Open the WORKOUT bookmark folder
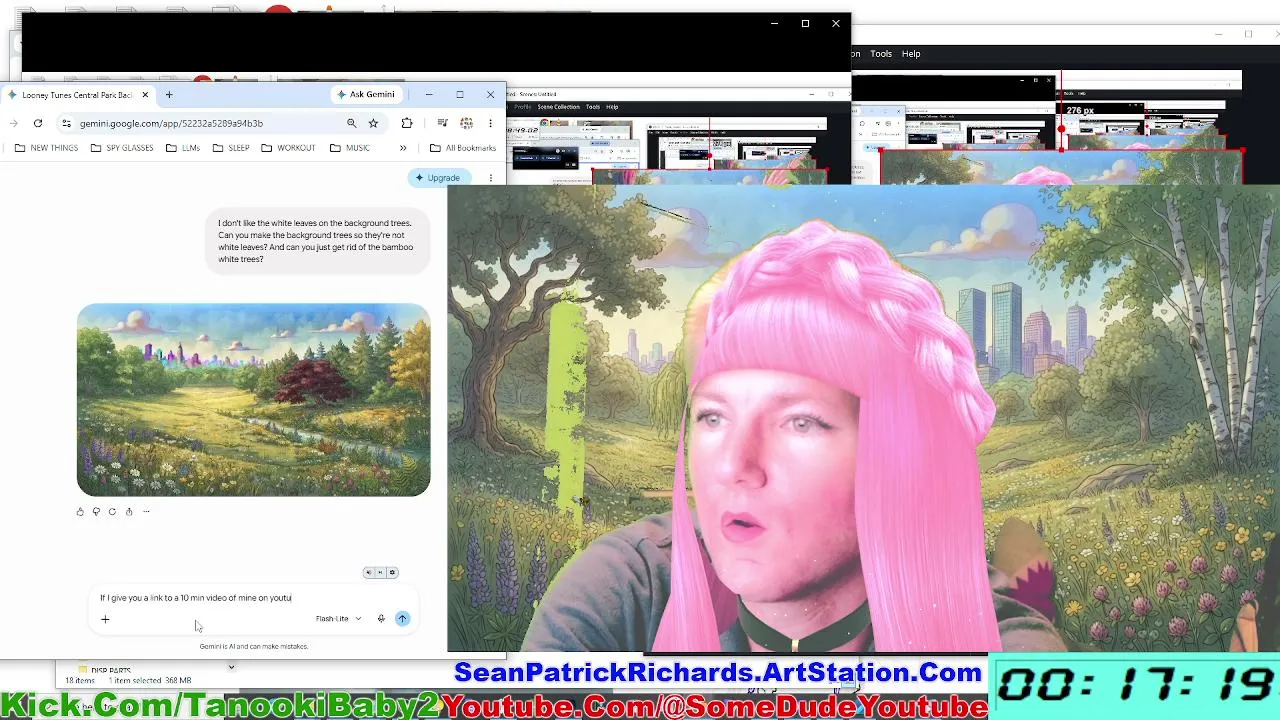This screenshot has width=1280, height=720. [x=288, y=148]
